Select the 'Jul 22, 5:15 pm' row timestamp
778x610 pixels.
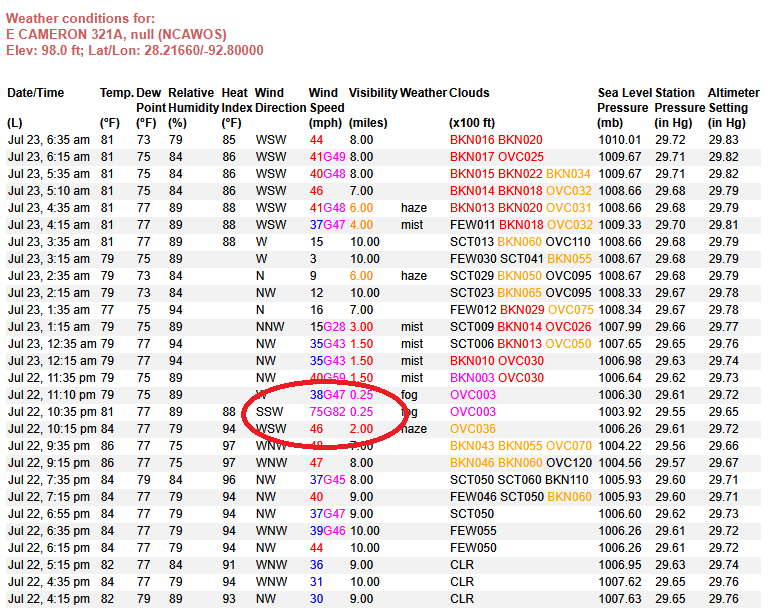[49, 565]
